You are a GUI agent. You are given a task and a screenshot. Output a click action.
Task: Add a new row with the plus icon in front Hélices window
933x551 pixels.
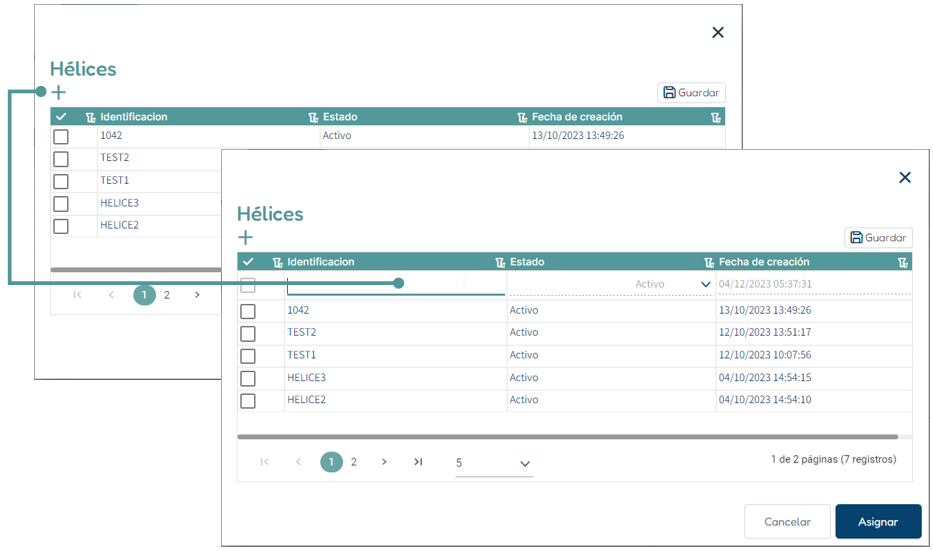pos(245,238)
